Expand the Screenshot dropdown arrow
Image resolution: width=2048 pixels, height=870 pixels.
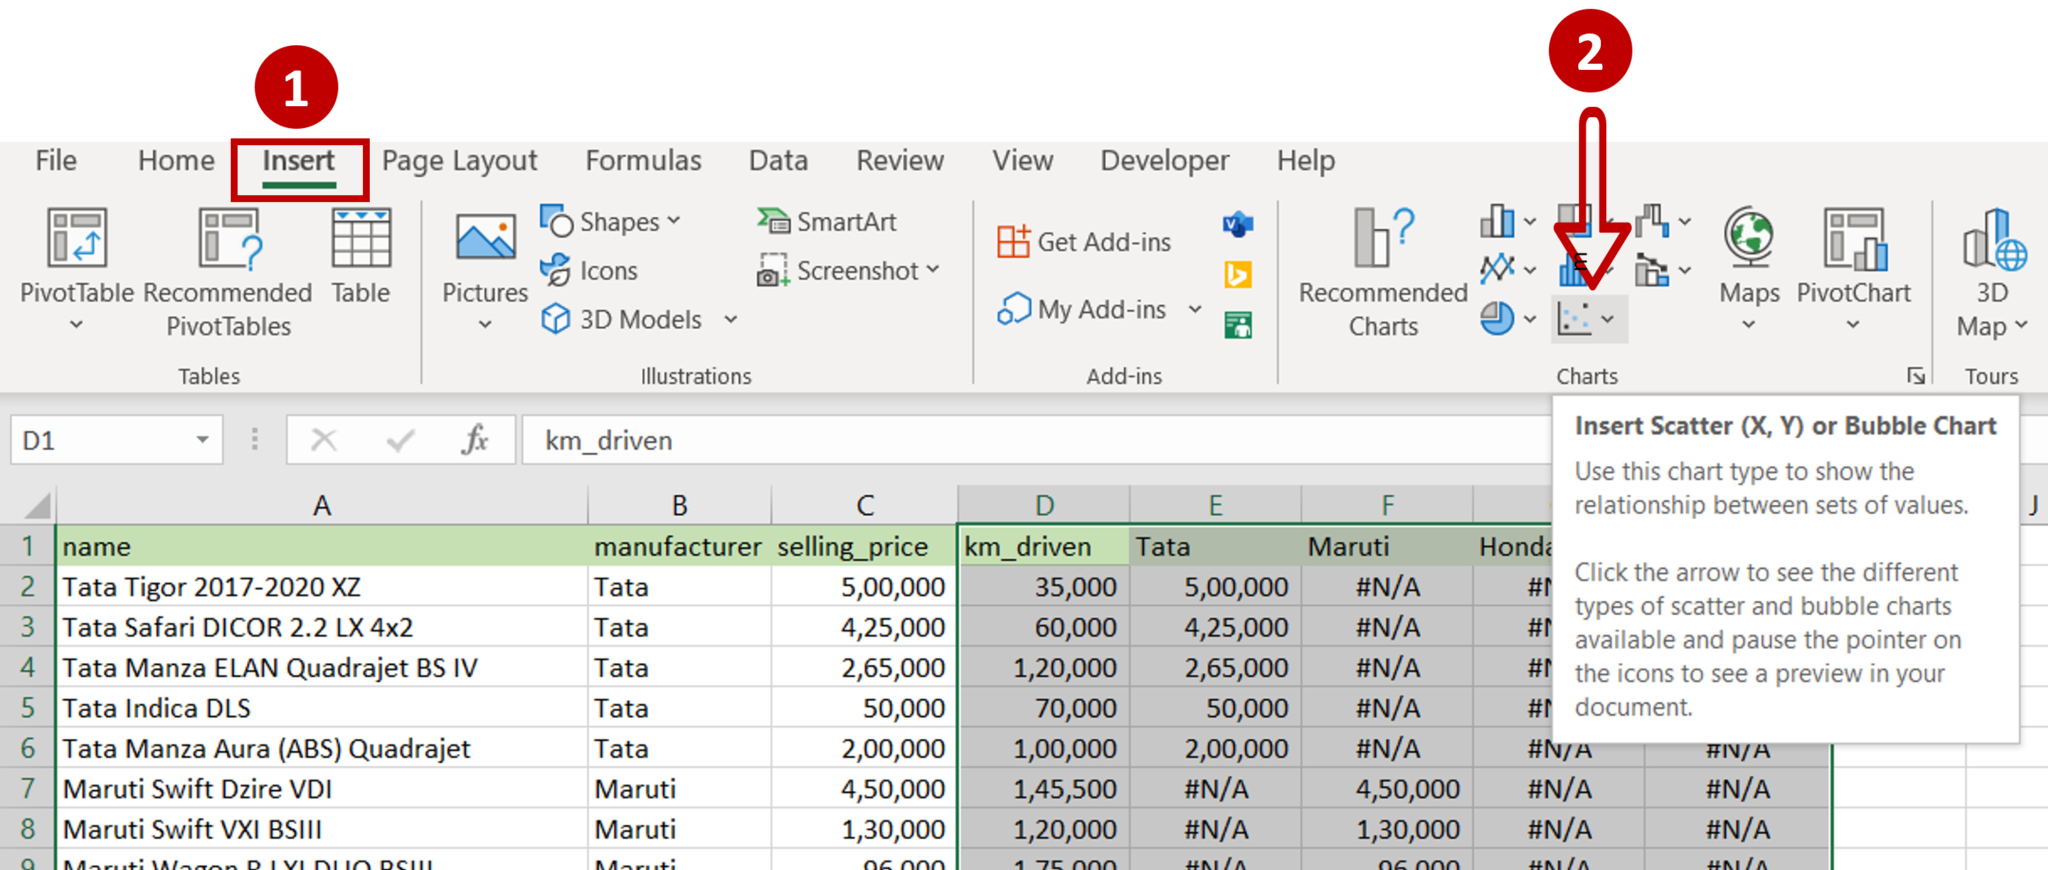click(932, 270)
